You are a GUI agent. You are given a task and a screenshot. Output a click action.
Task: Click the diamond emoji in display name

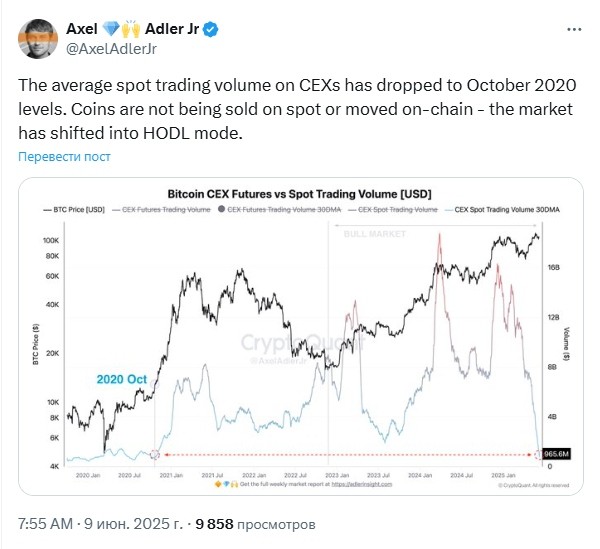[111, 29]
